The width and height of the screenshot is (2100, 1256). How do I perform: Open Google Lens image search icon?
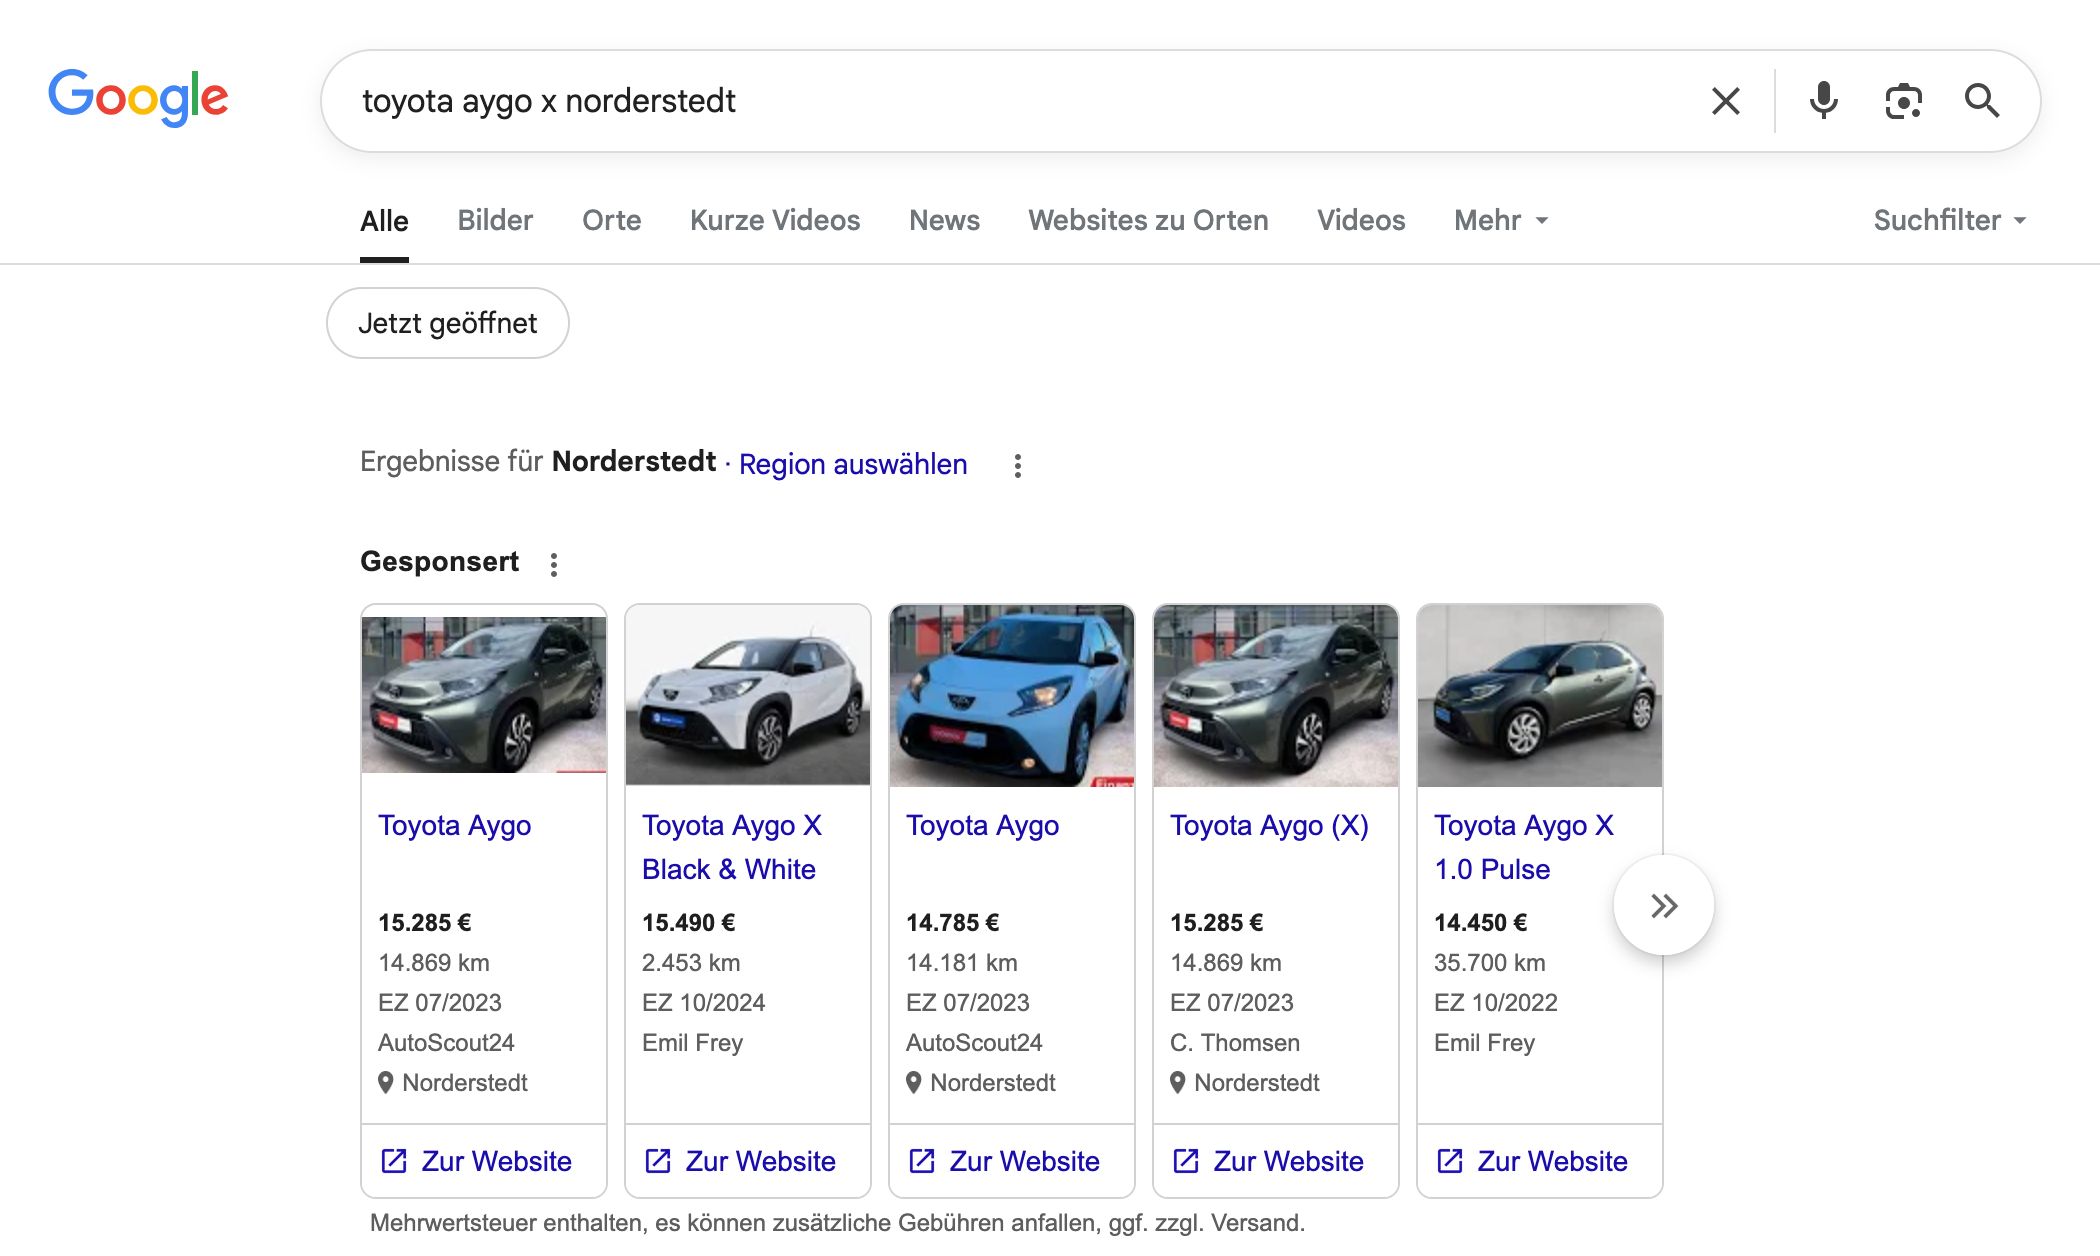click(x=1903, y=101)
